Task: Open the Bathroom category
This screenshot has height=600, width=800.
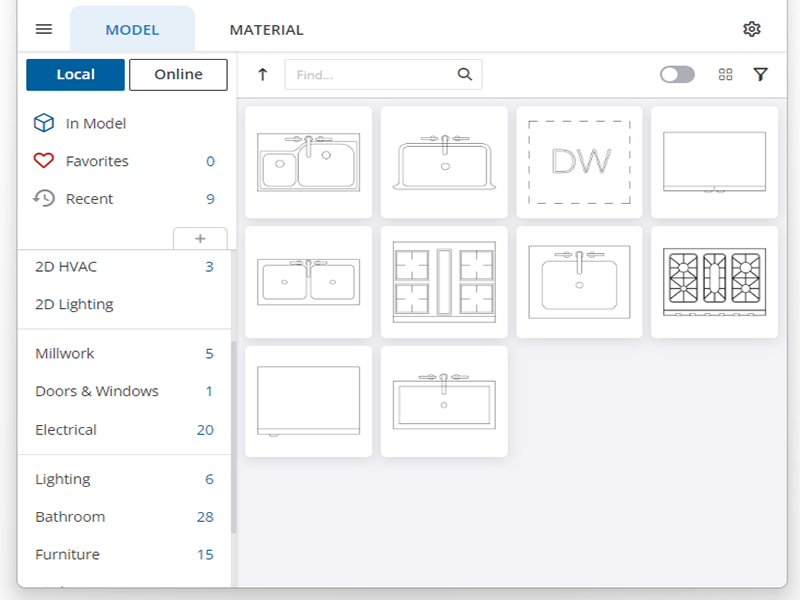Action: [70, 517]
